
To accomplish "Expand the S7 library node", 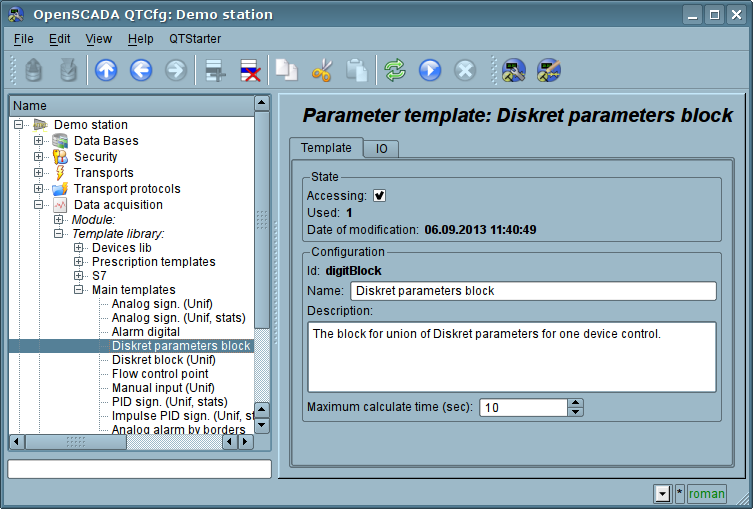I will (79, 276).
